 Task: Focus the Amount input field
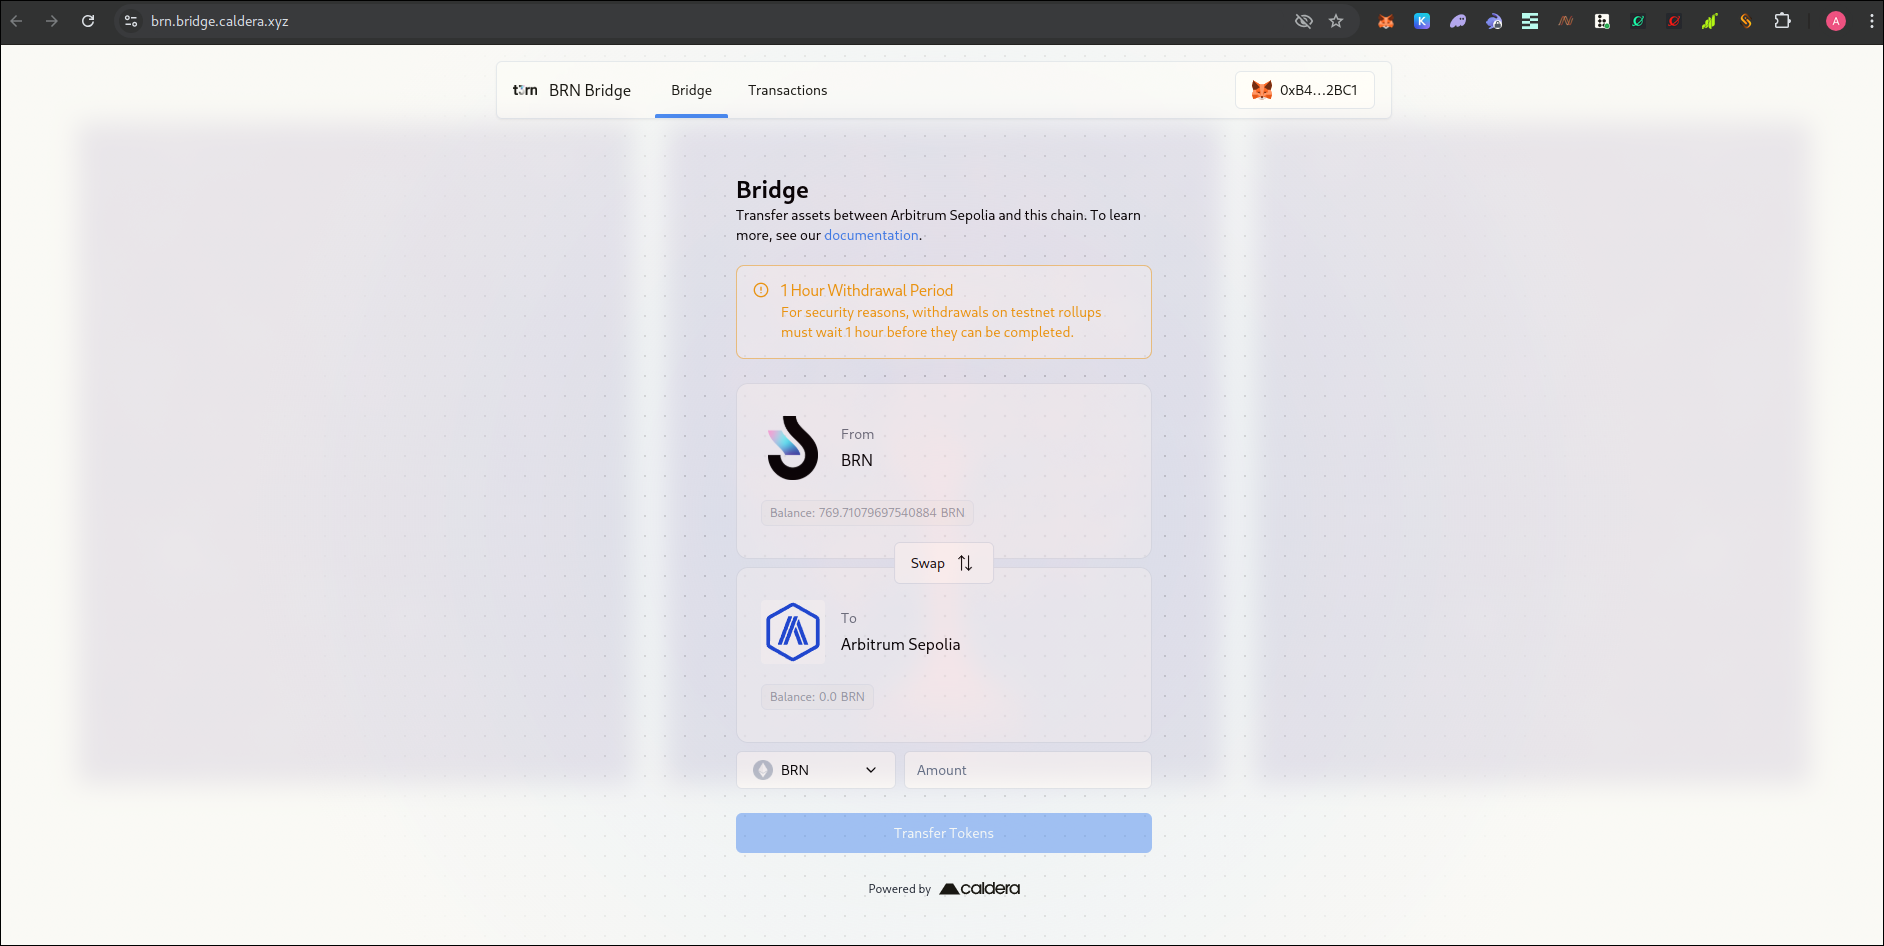(1028, 770)
